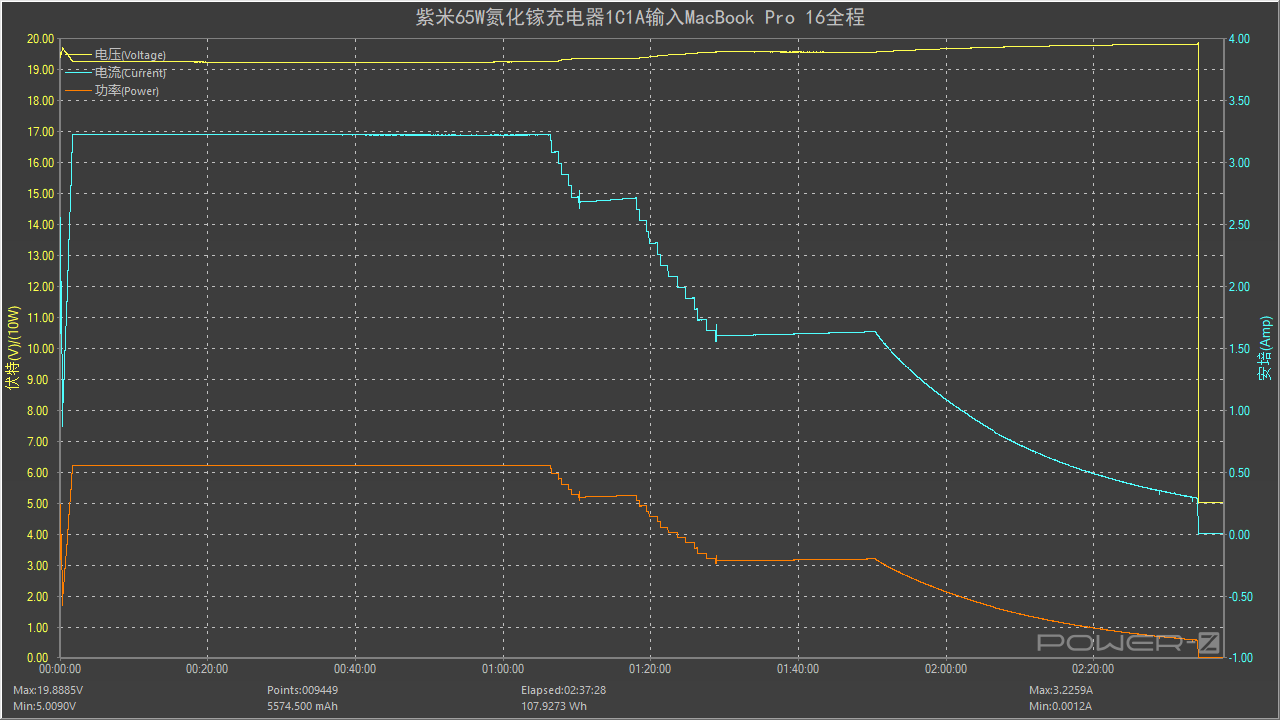This screenshot has width=1280, height=720.
Task: Click the Max:3.2259A current reading
Action: point(1062,691)
